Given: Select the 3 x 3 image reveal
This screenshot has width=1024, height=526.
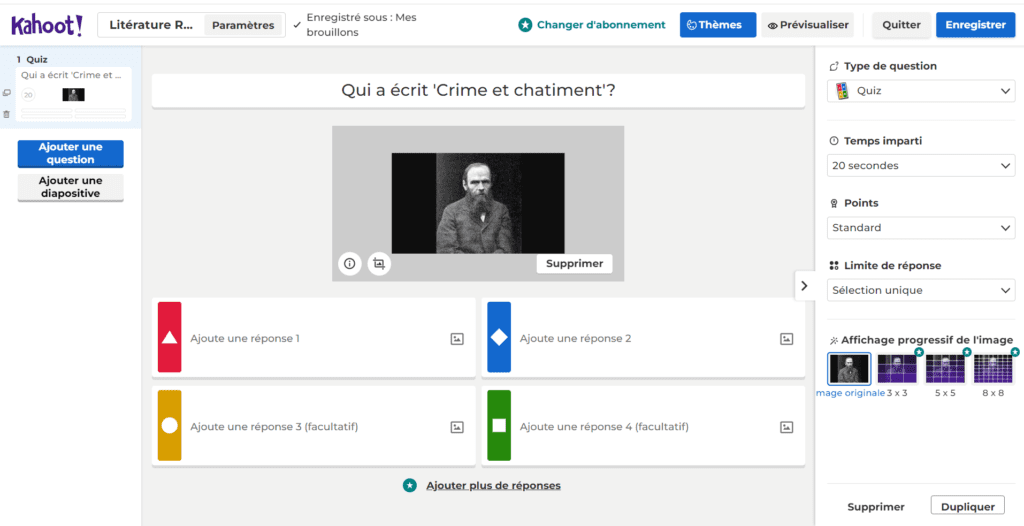Looking at the screenshot, I should [x=897, y=370].
